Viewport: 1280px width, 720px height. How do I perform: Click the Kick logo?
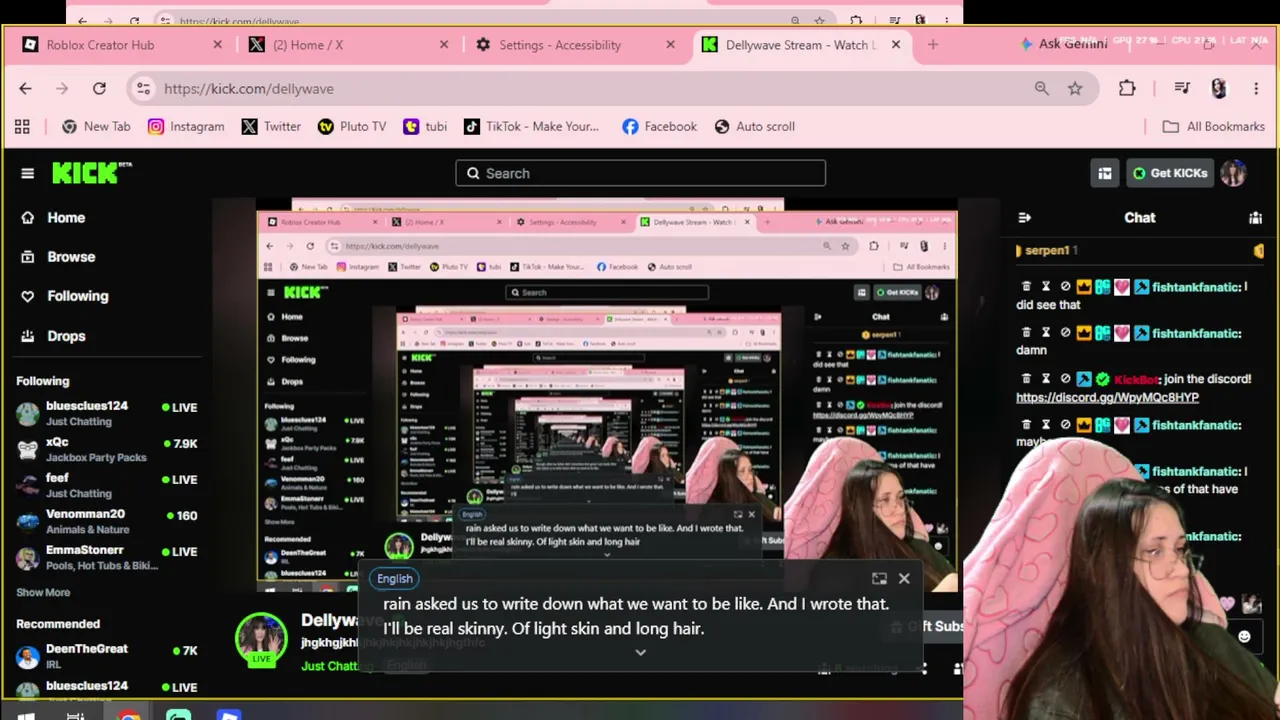pyautogui.click(x=91, y=172)
